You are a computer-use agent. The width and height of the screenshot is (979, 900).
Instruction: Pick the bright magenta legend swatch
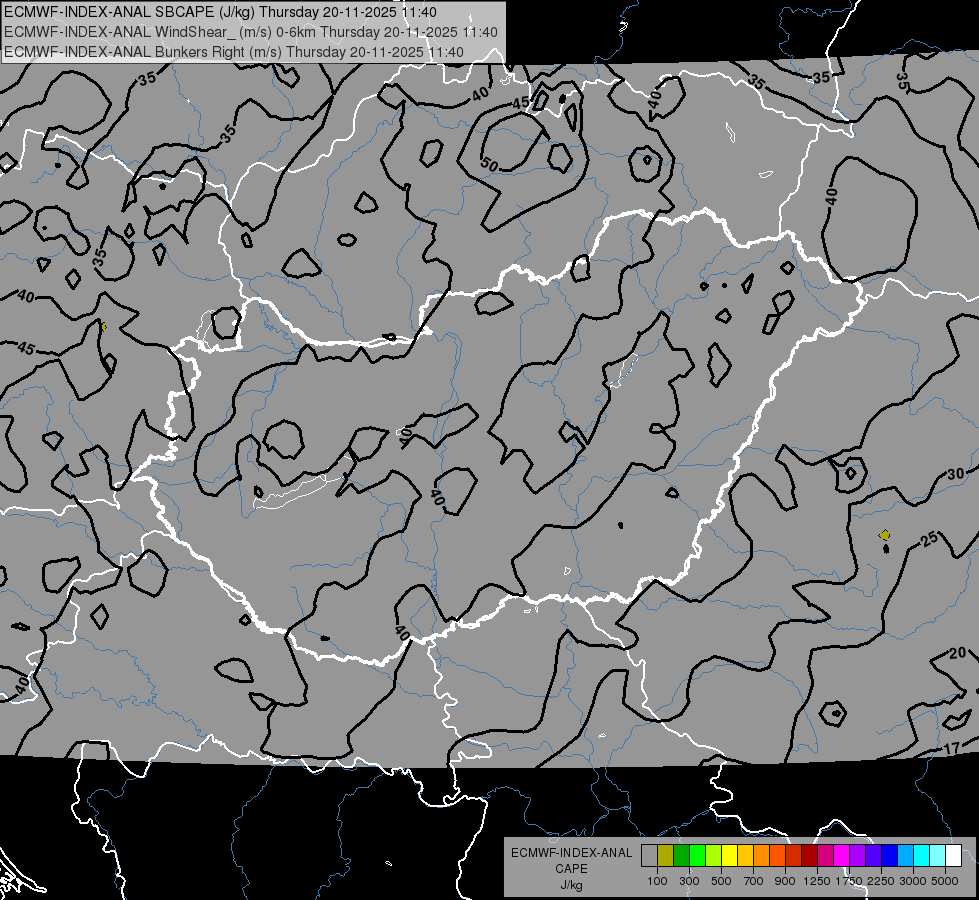842,856
